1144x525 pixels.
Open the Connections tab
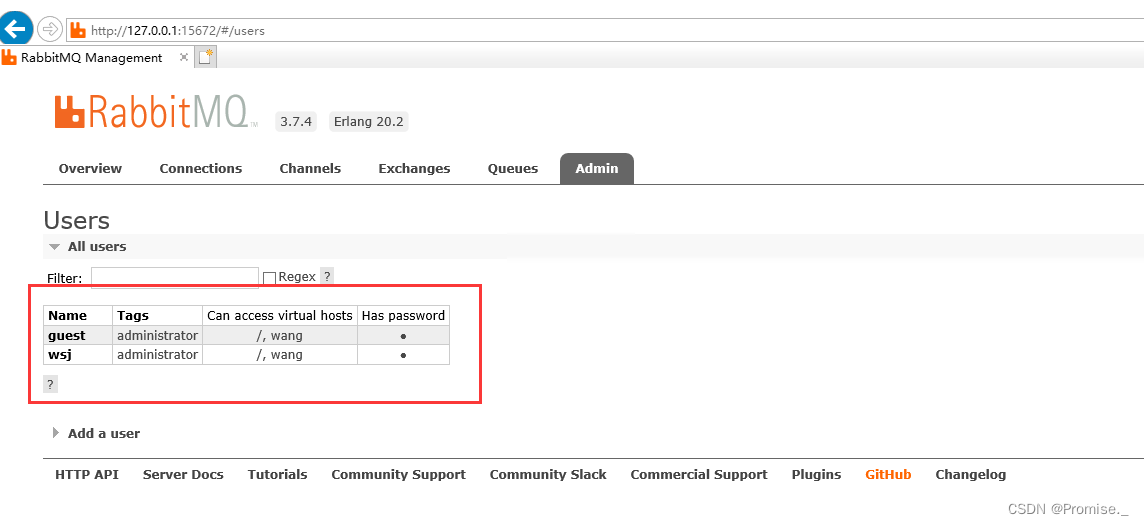pos(201,168)
